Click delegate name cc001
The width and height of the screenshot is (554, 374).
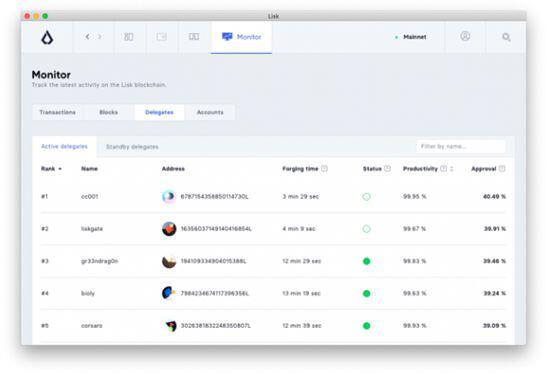[x=89, y=196]
